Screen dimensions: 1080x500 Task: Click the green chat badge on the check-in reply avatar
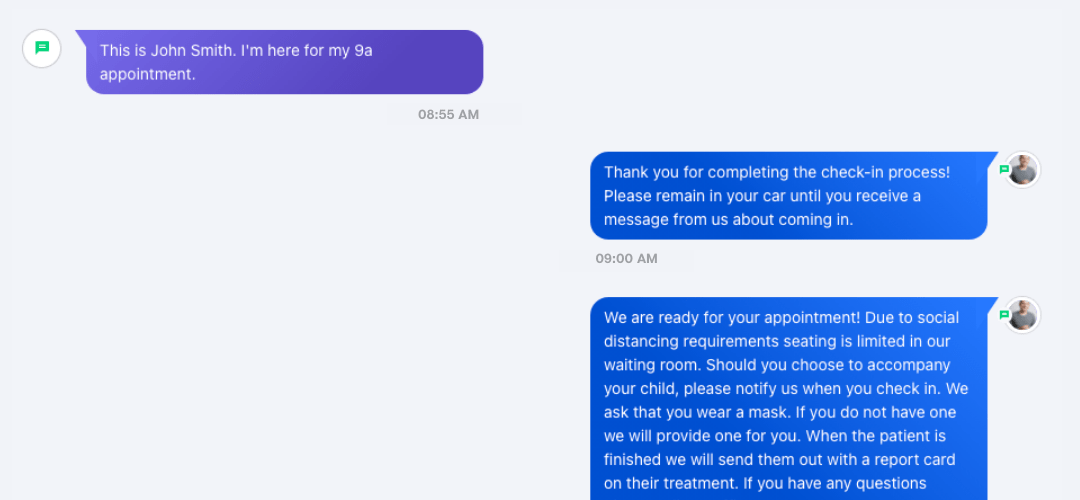(x=1004, y=169)
